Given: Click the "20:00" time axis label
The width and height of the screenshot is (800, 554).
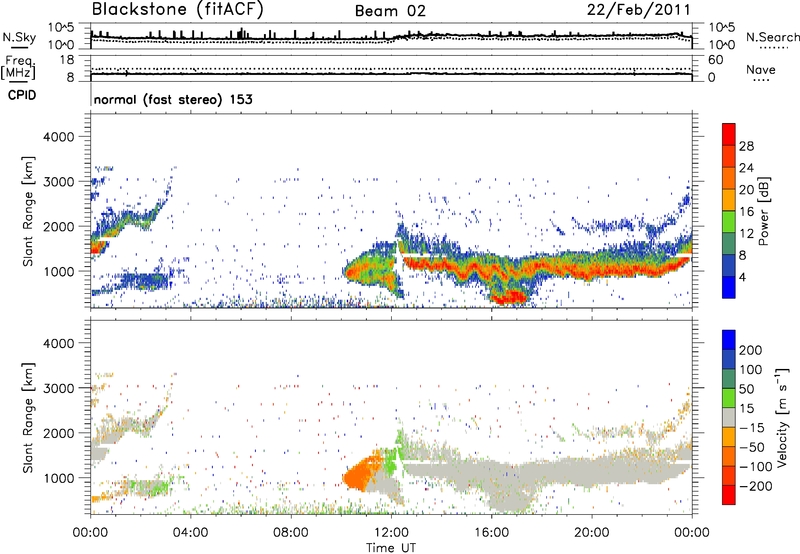Looking at the screenshot, I should coord(591,533).
